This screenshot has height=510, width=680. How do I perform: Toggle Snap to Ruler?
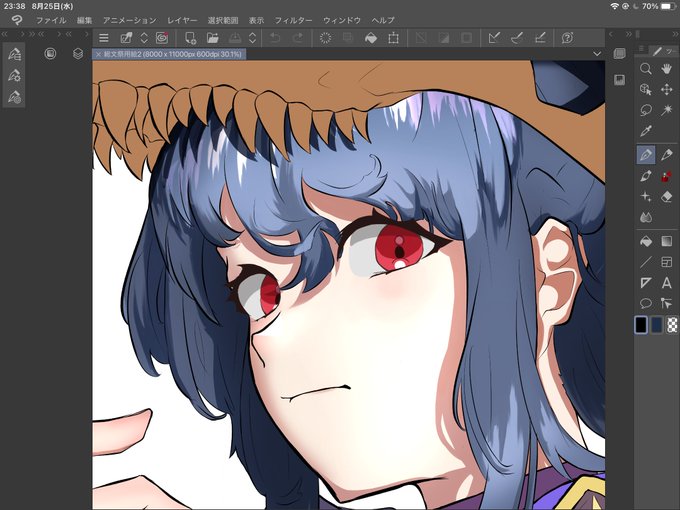(x=494, y=38)
